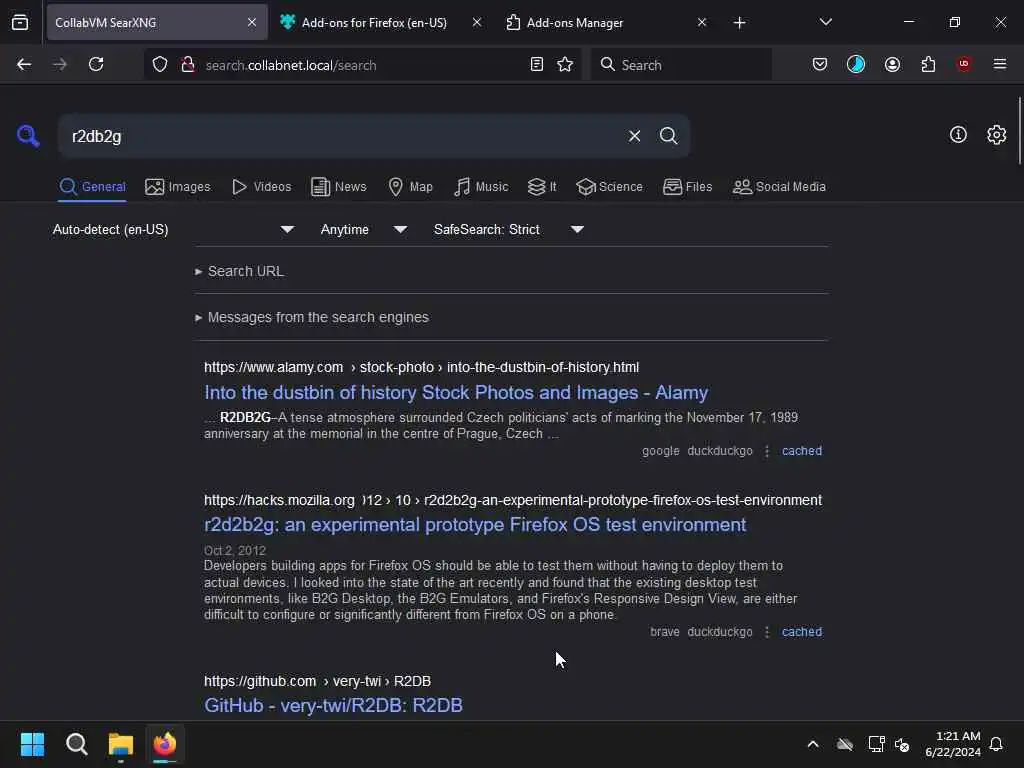The image size is (1024, 768).
Task: Open cached version of Mozilla Hacks result
Action: pos(802,632)
